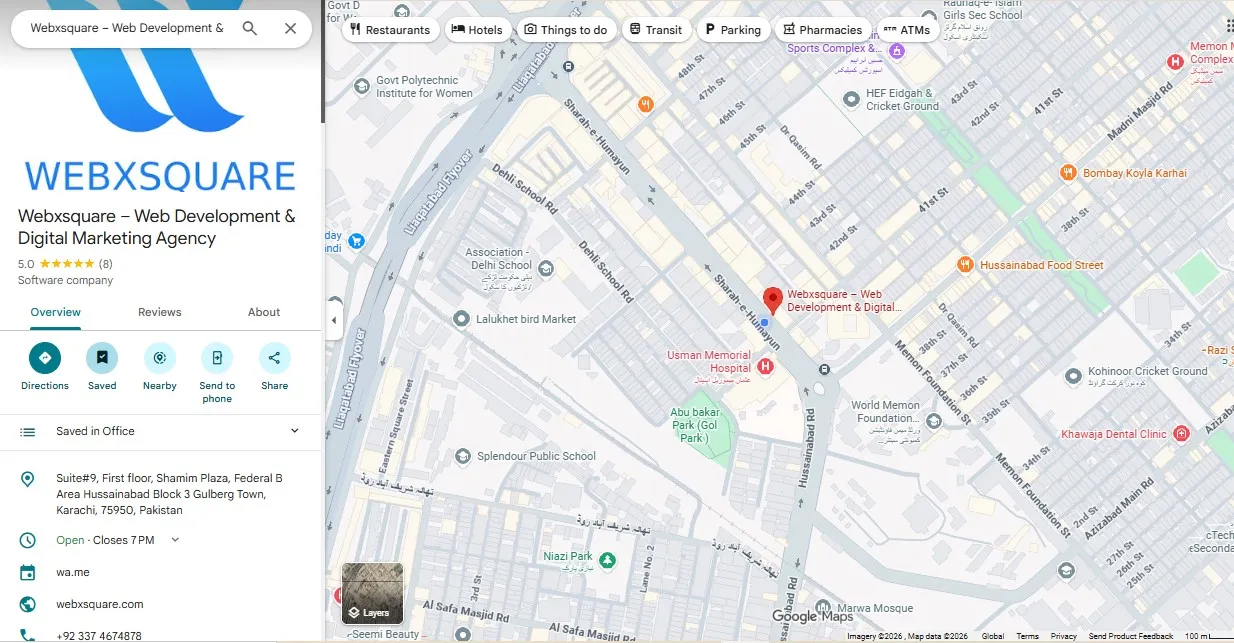The height and width of the screenshot is (643, 1234).
Task: Switch to the Overview tab
Action: 55,312
